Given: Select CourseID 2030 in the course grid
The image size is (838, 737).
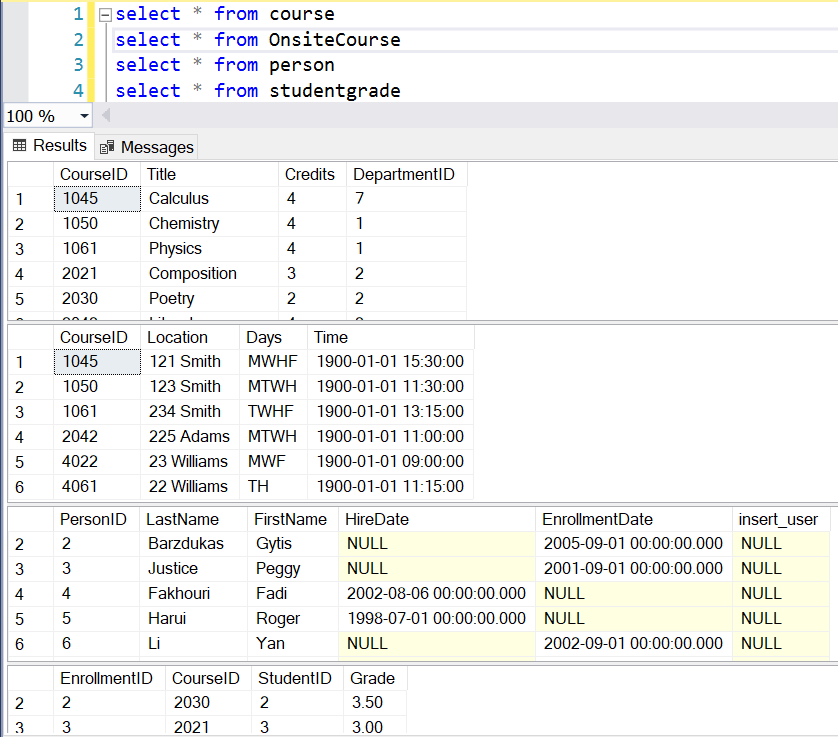Looking at the screenshot, I should (97, 298).
